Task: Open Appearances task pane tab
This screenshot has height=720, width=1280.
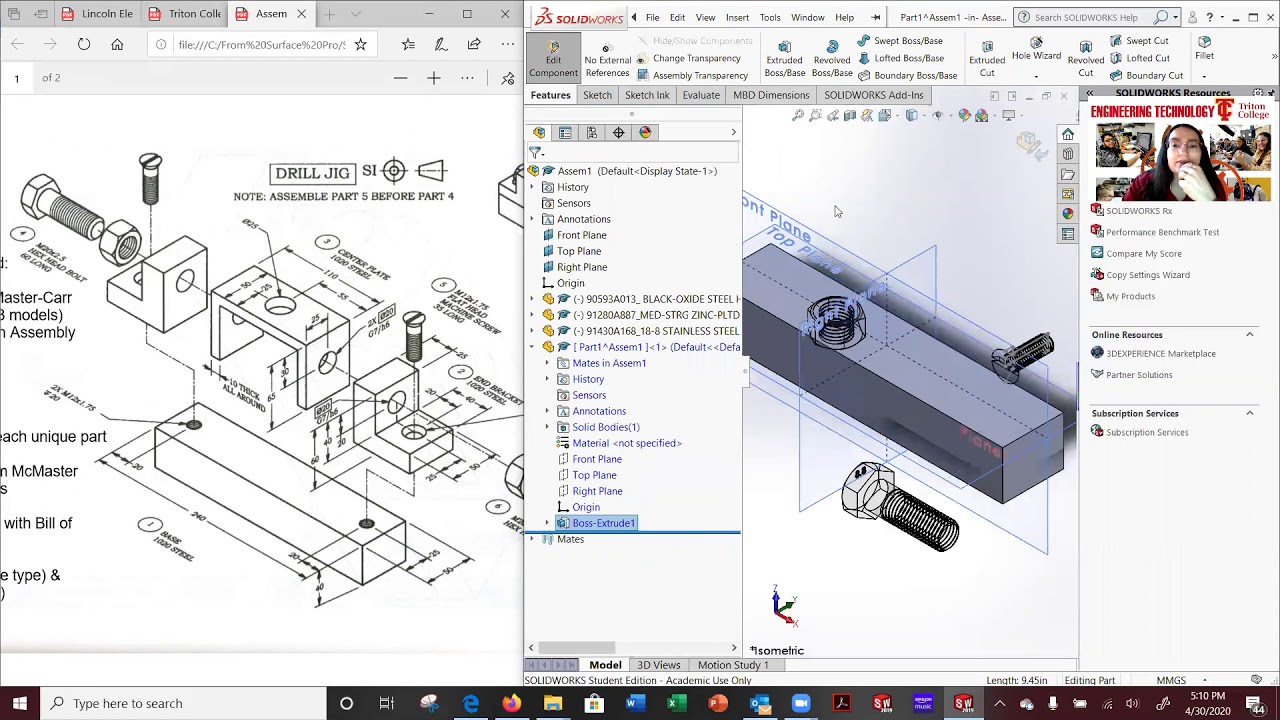Action: (x=1068, y=213)
